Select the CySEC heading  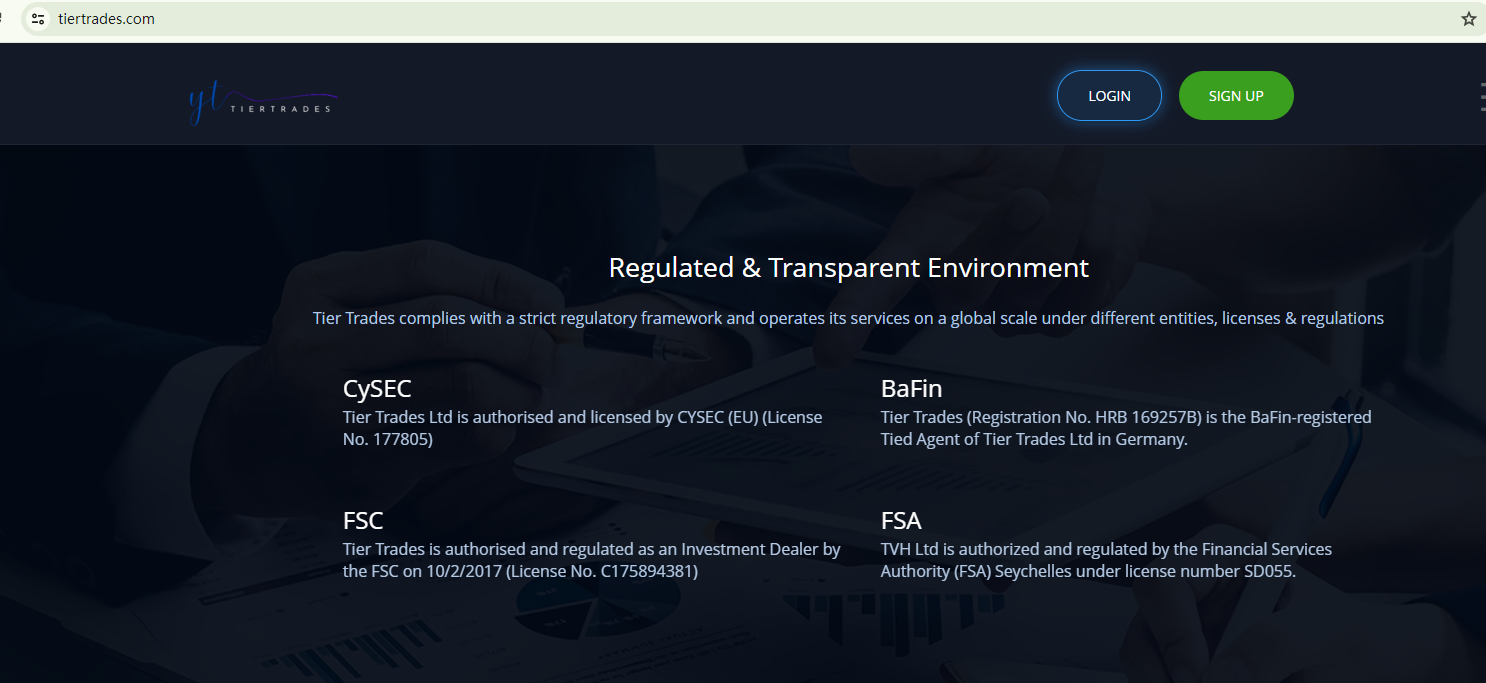377,389
